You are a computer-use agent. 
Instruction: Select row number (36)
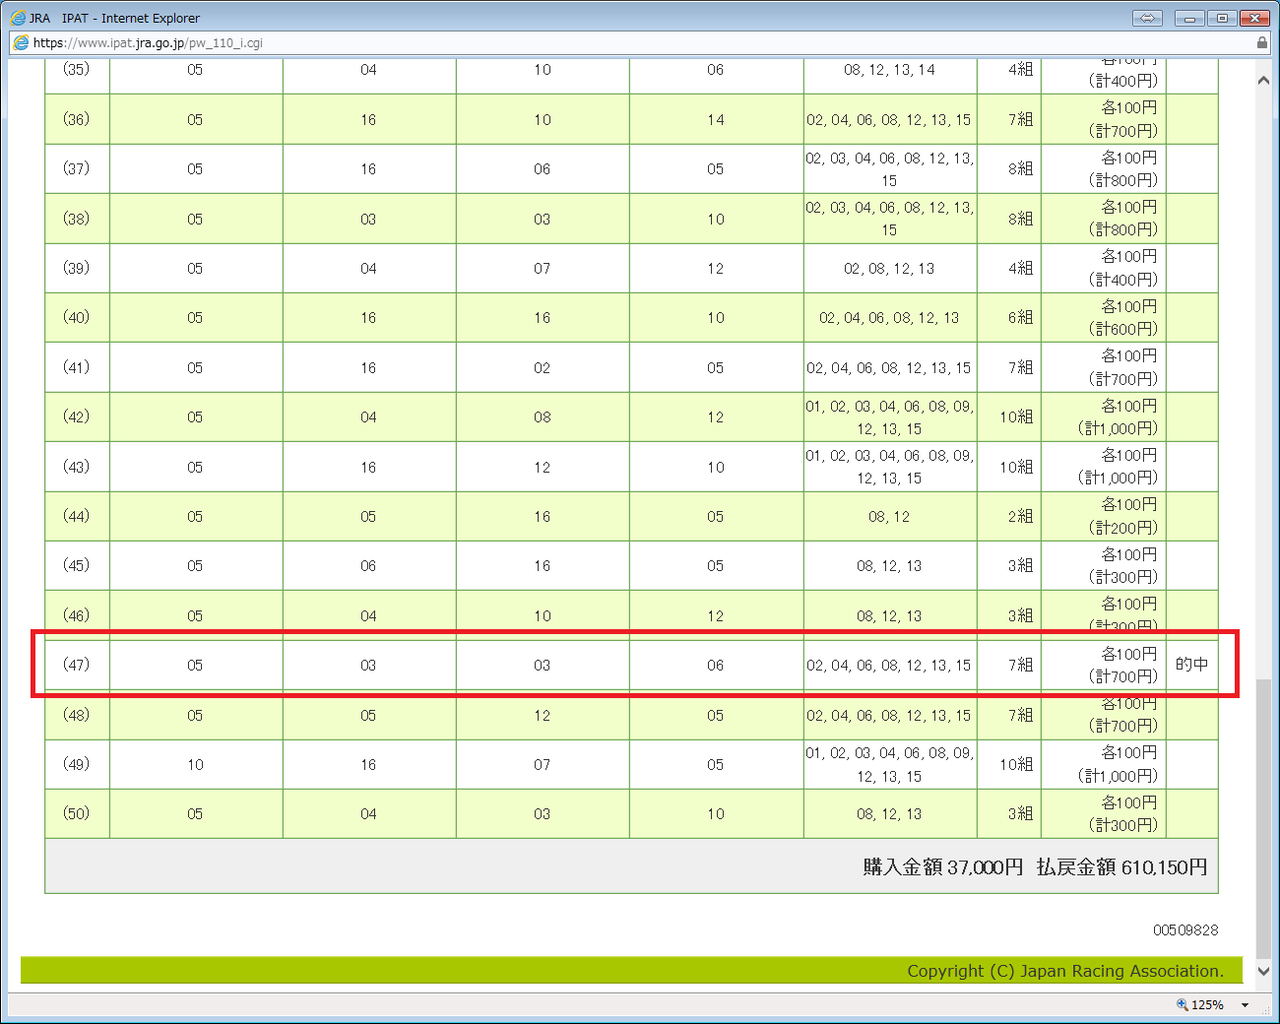pyautogui.click(x=77, y=119)
